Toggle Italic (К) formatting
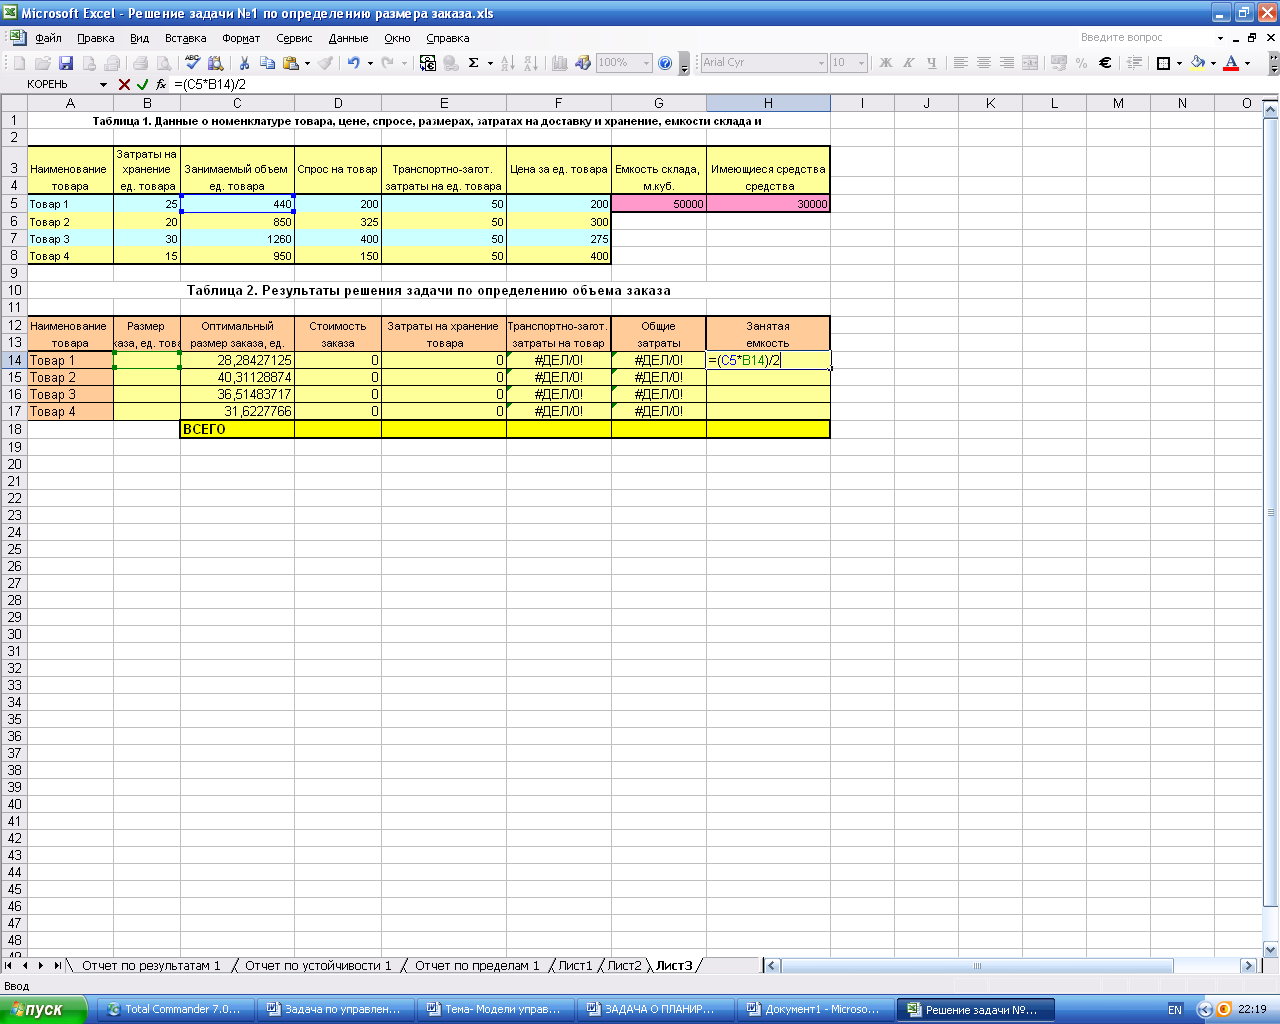 pos(908,62)
